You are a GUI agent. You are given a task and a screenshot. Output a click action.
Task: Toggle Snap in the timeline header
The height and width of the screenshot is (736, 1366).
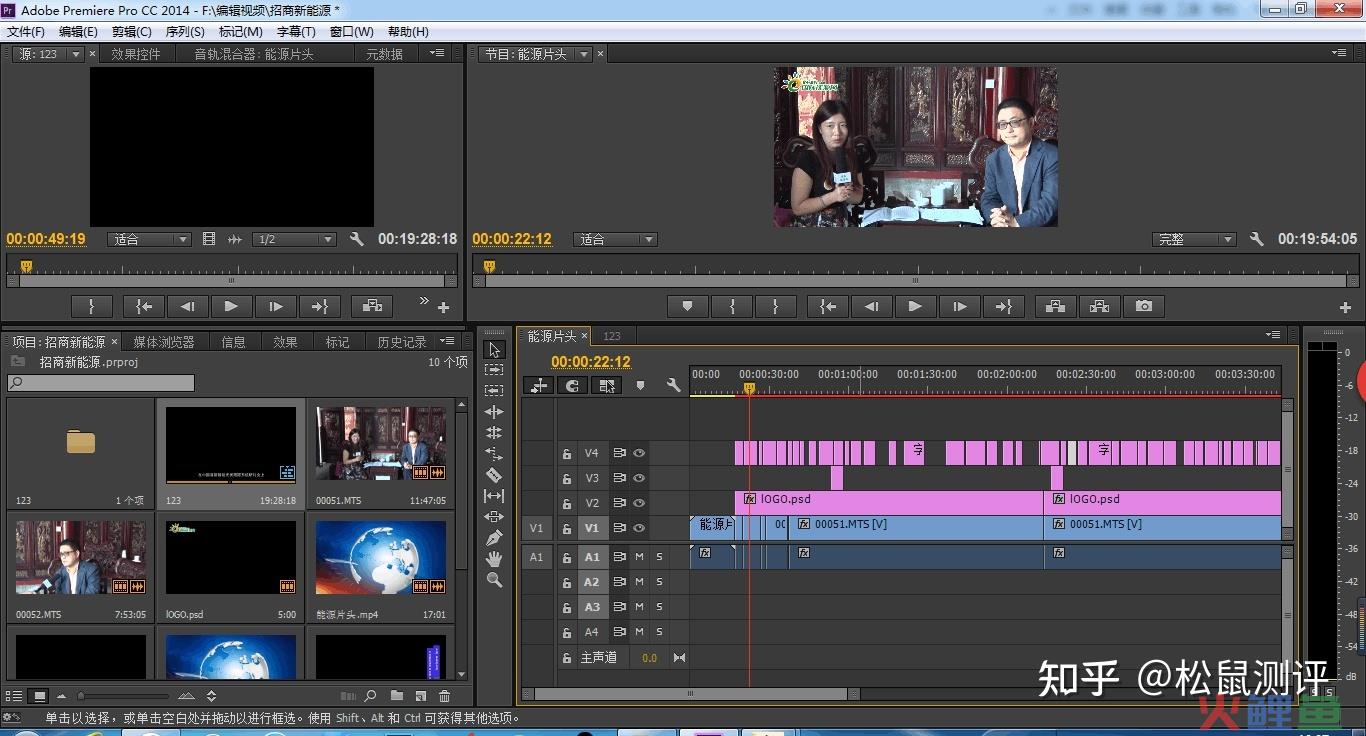pyautogui.click(x=573, y=385)
